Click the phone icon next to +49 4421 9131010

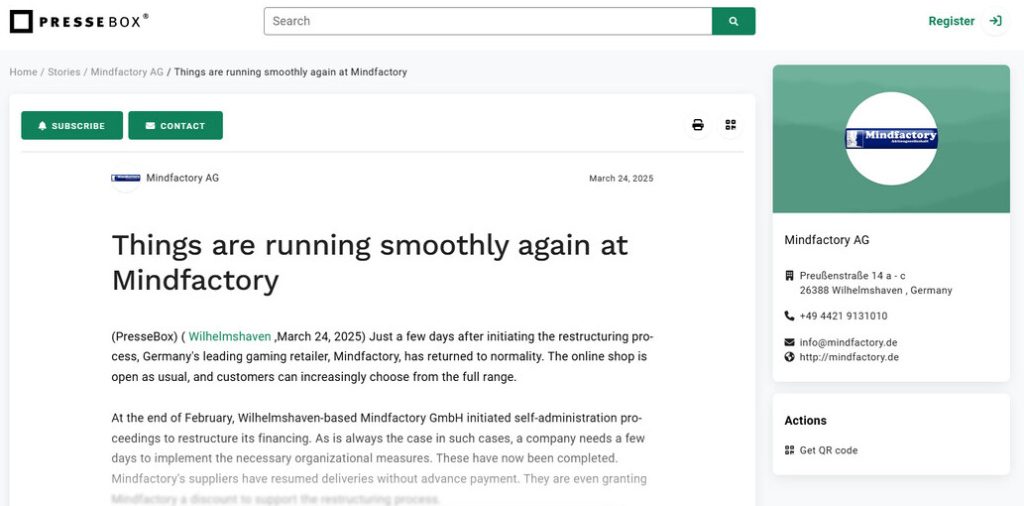(x=789, y=316)
